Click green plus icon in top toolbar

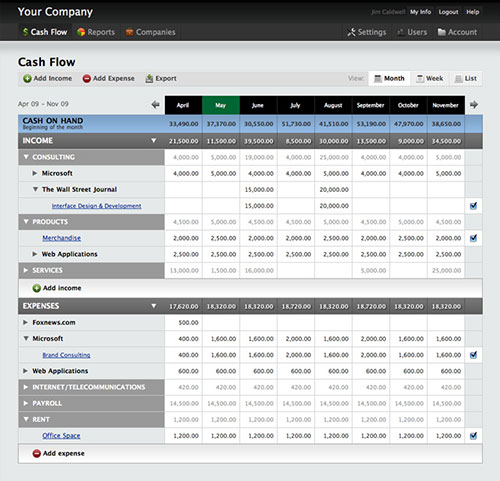[x=27, y=79]
